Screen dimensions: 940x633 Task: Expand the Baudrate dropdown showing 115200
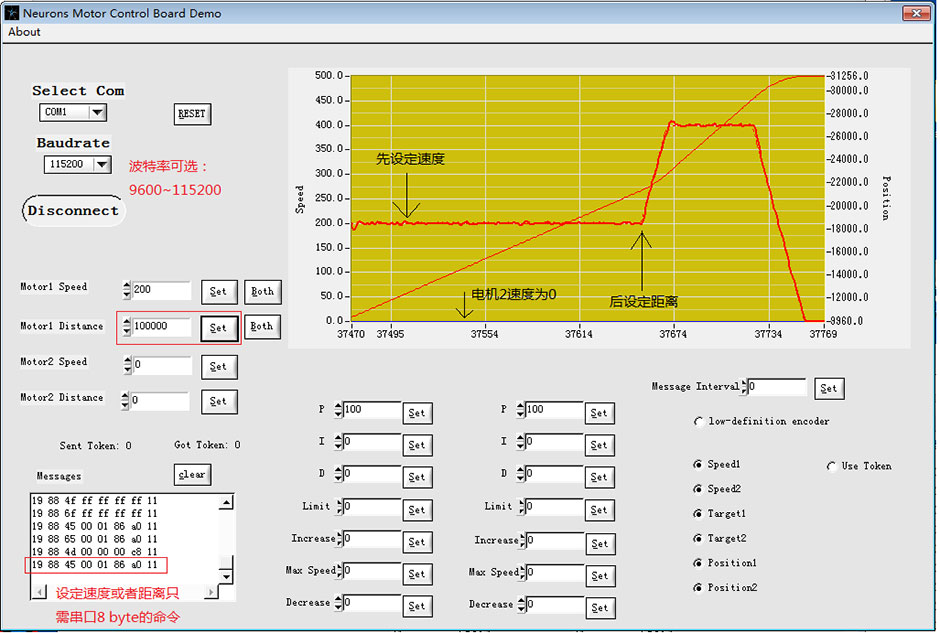(x=77, y=164)
